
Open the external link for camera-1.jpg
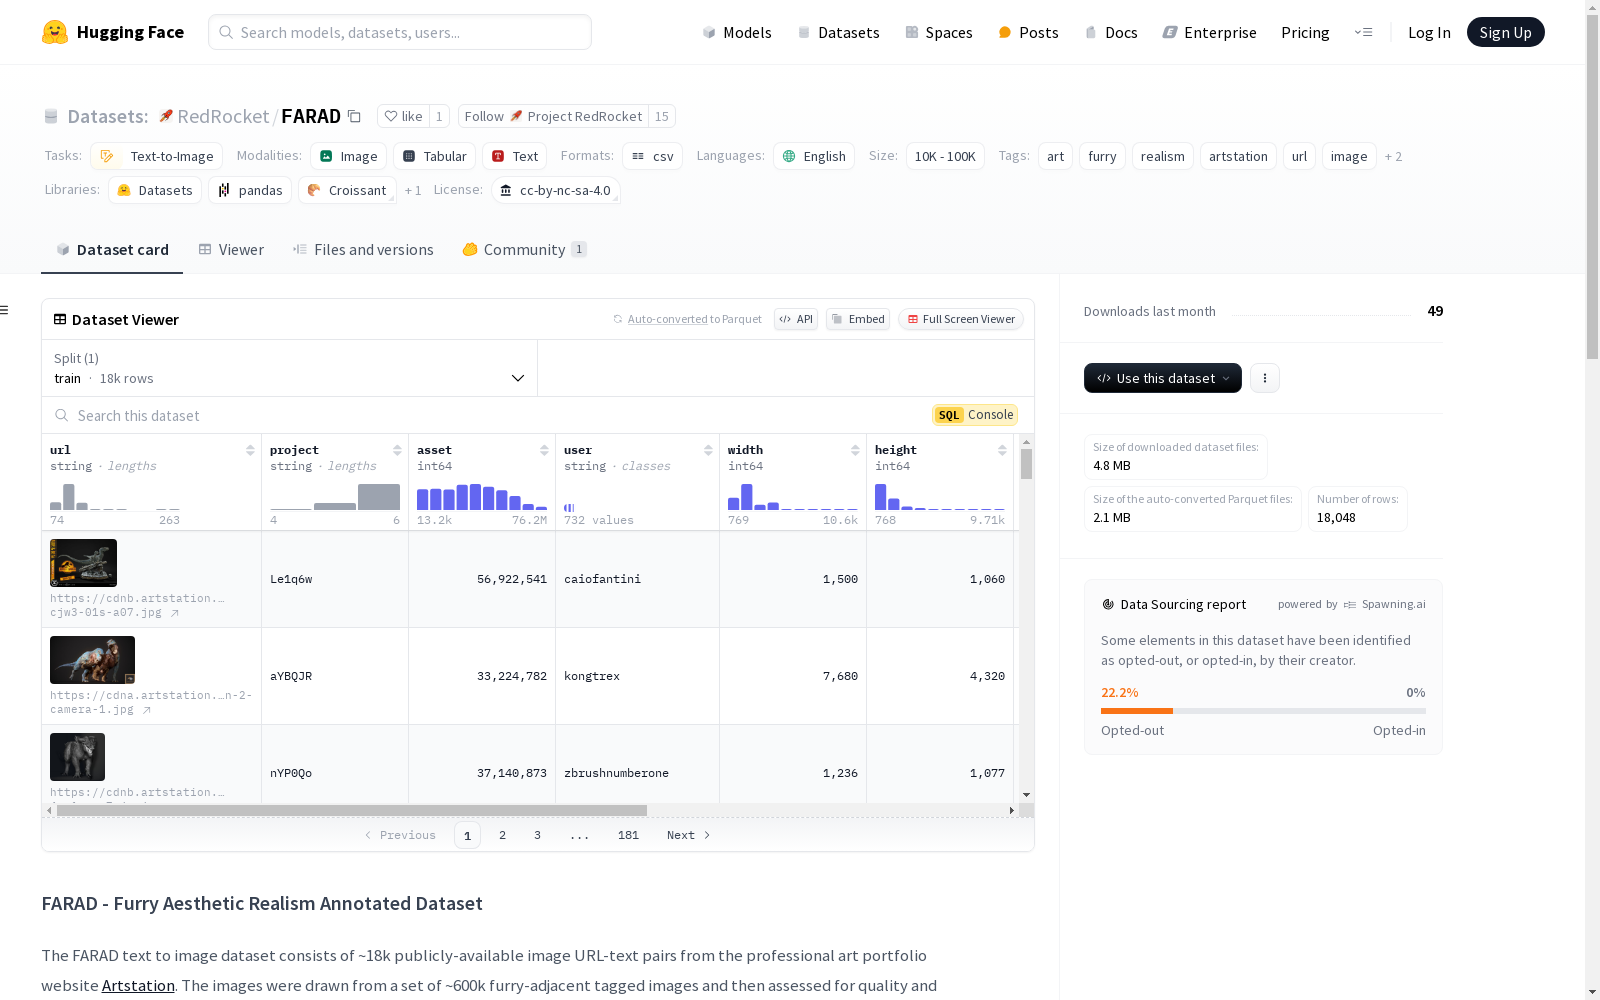pyautogui.click(x=147, y=710)
